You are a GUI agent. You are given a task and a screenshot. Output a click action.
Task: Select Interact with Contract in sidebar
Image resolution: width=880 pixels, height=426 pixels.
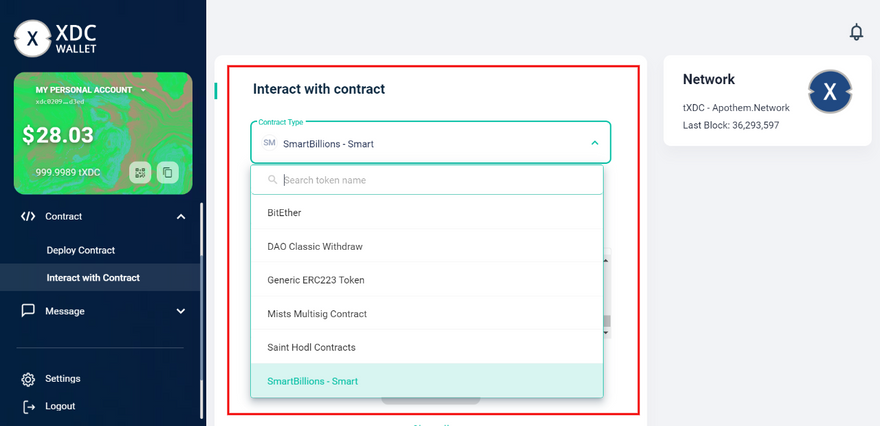pyautogui.click(x=93, y=277)
